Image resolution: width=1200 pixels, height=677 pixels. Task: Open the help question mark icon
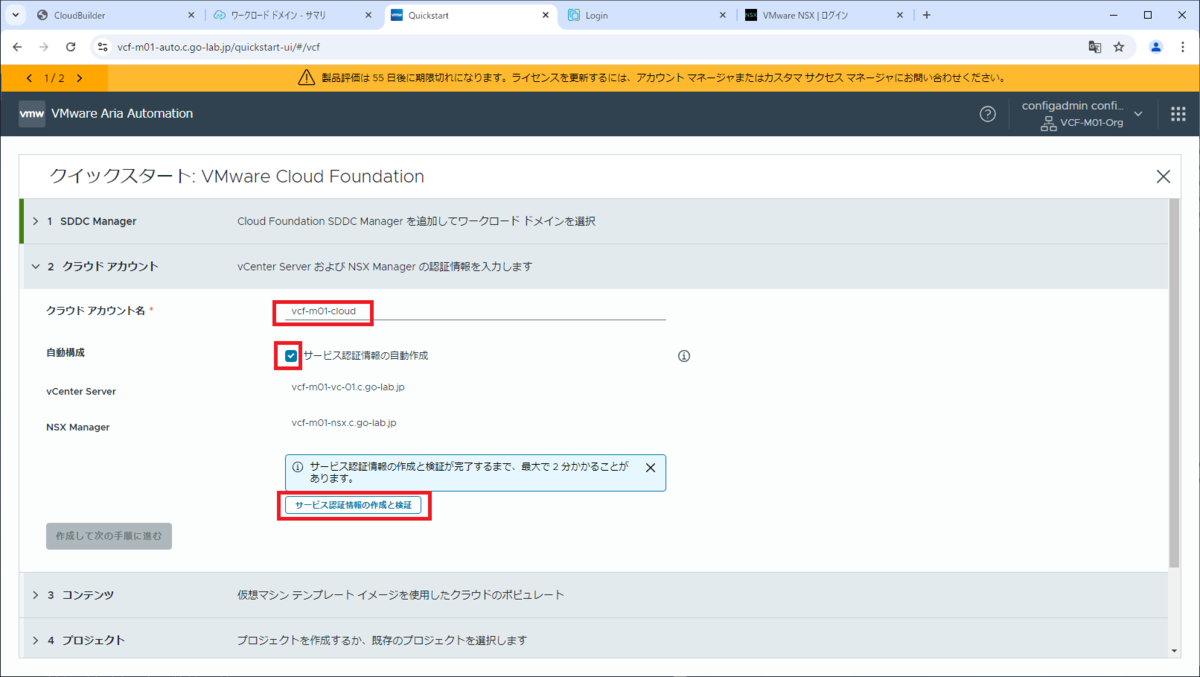coord(987,114)
